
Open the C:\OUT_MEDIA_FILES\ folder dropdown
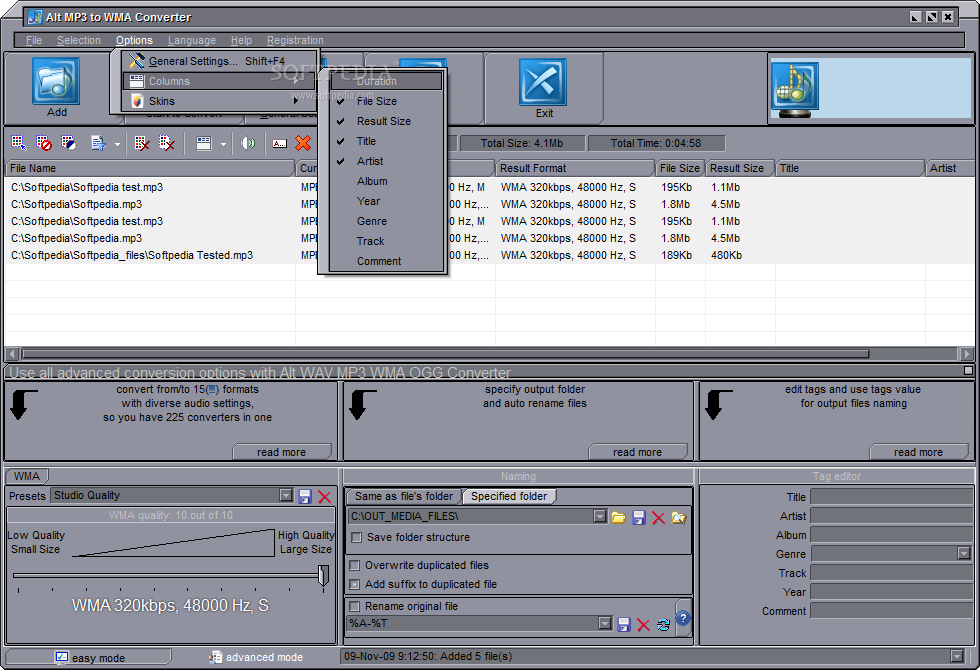600,516
